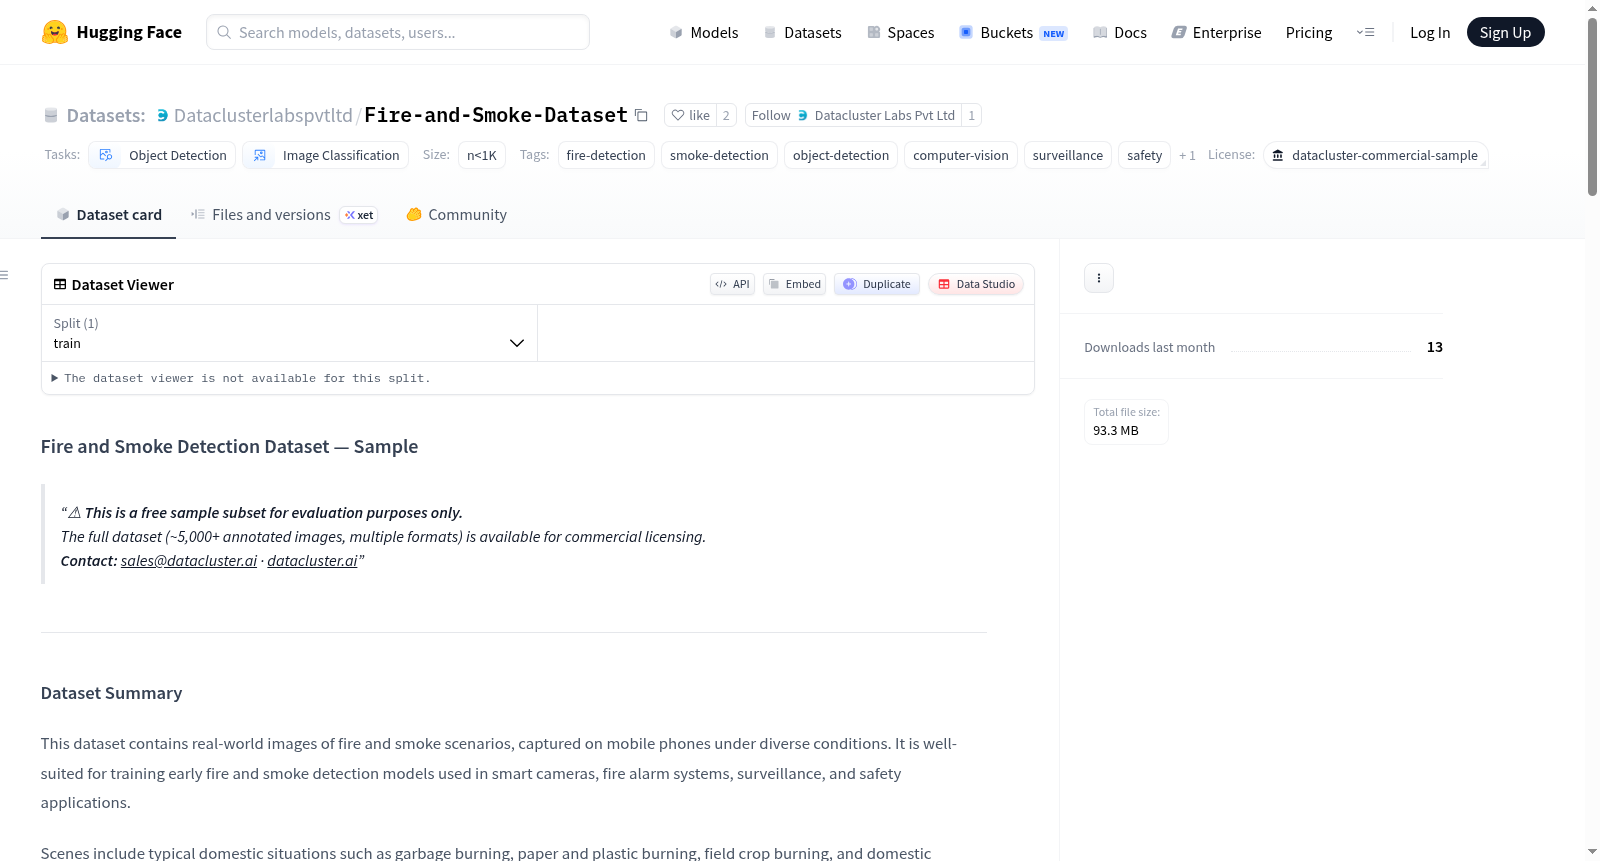Viewport: 1600px width, 861px height.
Task: Click the Log In link
Action: click(1430, 32)
